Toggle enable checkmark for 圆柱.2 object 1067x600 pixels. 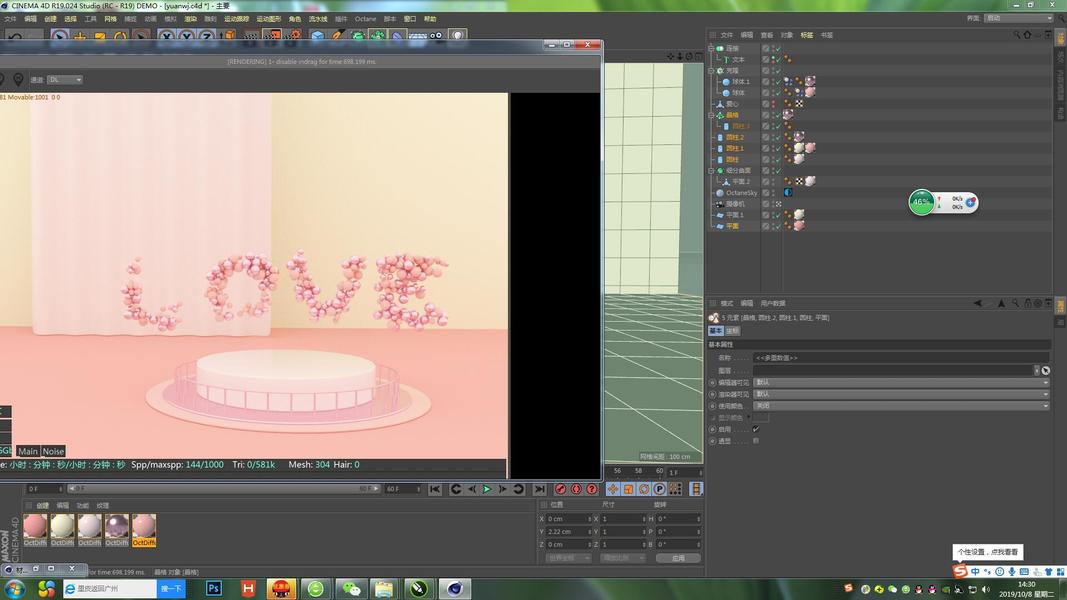(x=778, y=137)
